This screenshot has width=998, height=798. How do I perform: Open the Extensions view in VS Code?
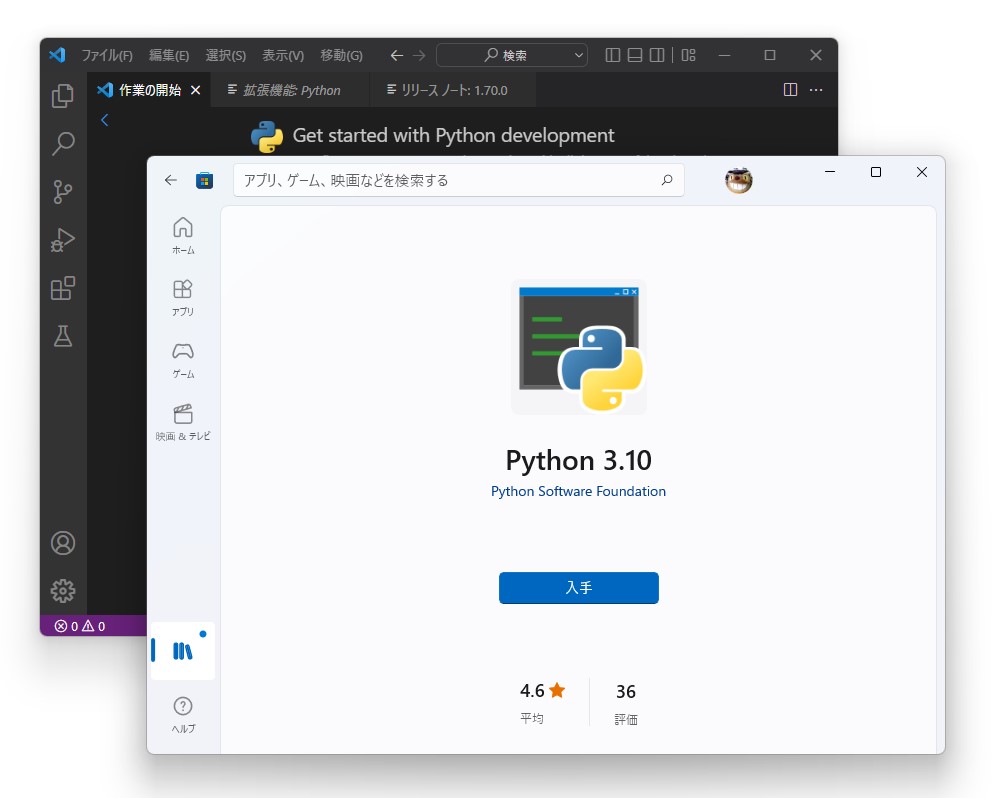click(63, 288)
